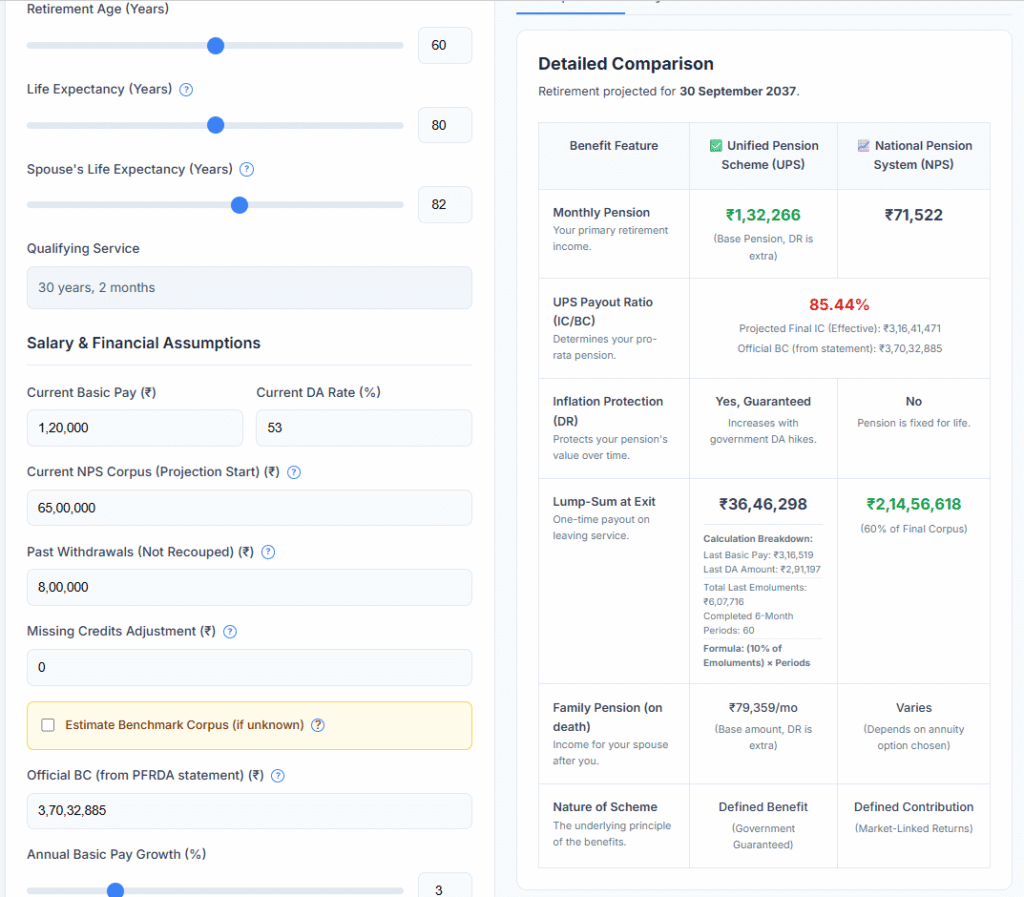The image size is (1024, 897).
Task: Click the Retirement Age value box showing 60
Action: 444,45
